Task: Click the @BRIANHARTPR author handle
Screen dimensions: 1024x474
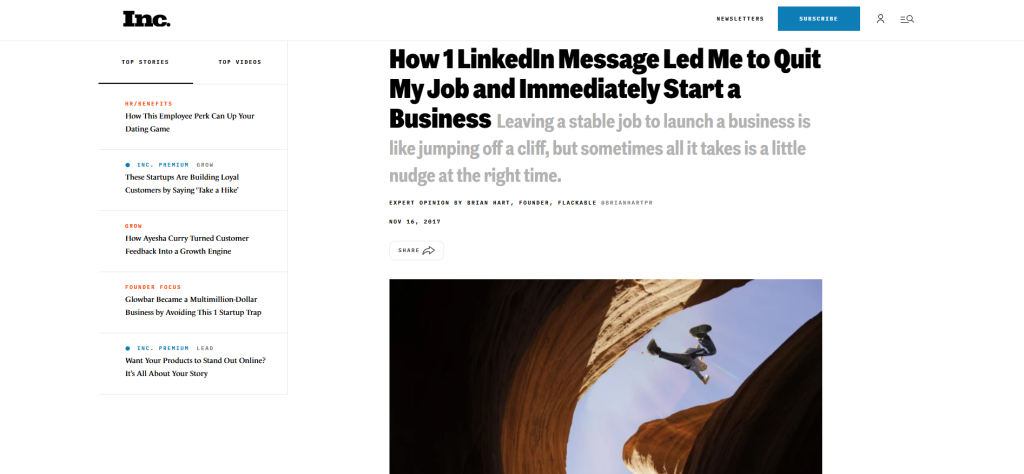Action: [626, 202]
